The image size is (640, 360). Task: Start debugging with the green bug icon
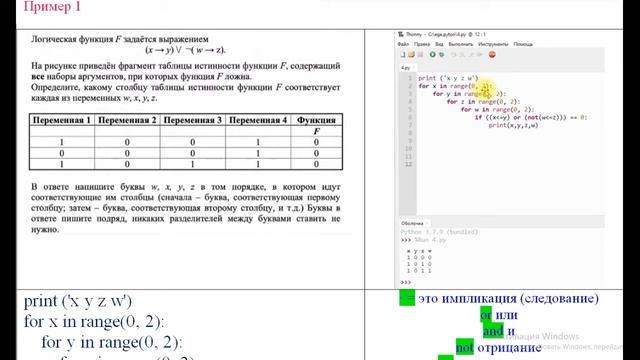click(442, 54)
